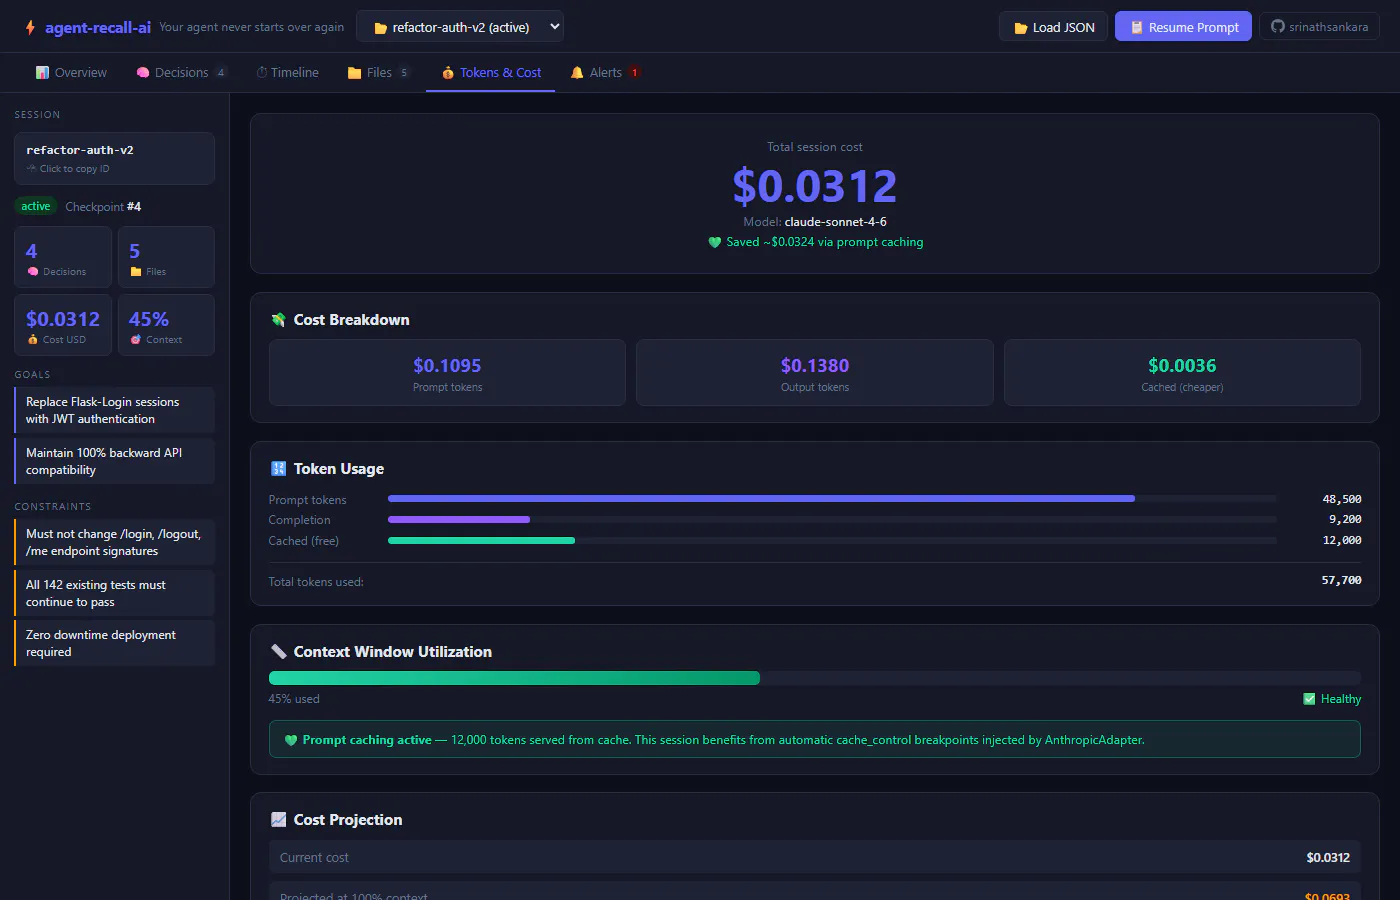1400x900 pixels.
Task: Click the Load JSON button
Action: tap(1053, 27)
